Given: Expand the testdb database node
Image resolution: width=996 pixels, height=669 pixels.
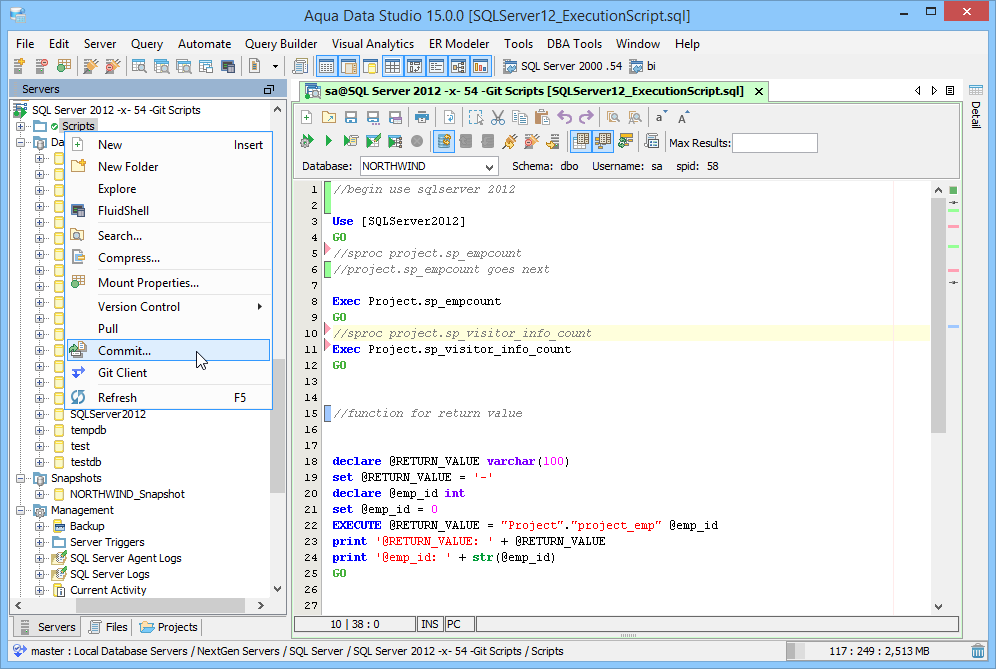Looking at the screenshot, I should click(39, 462).
